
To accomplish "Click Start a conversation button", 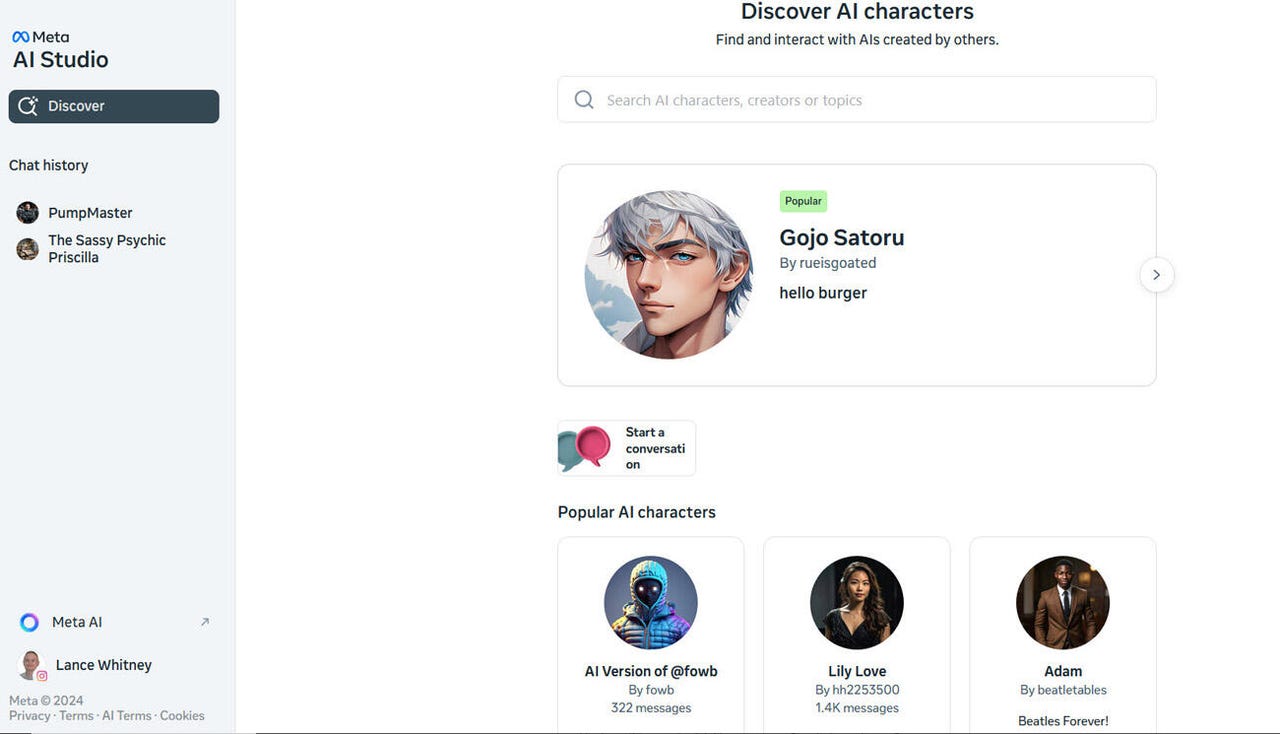I will pos(627,448).
